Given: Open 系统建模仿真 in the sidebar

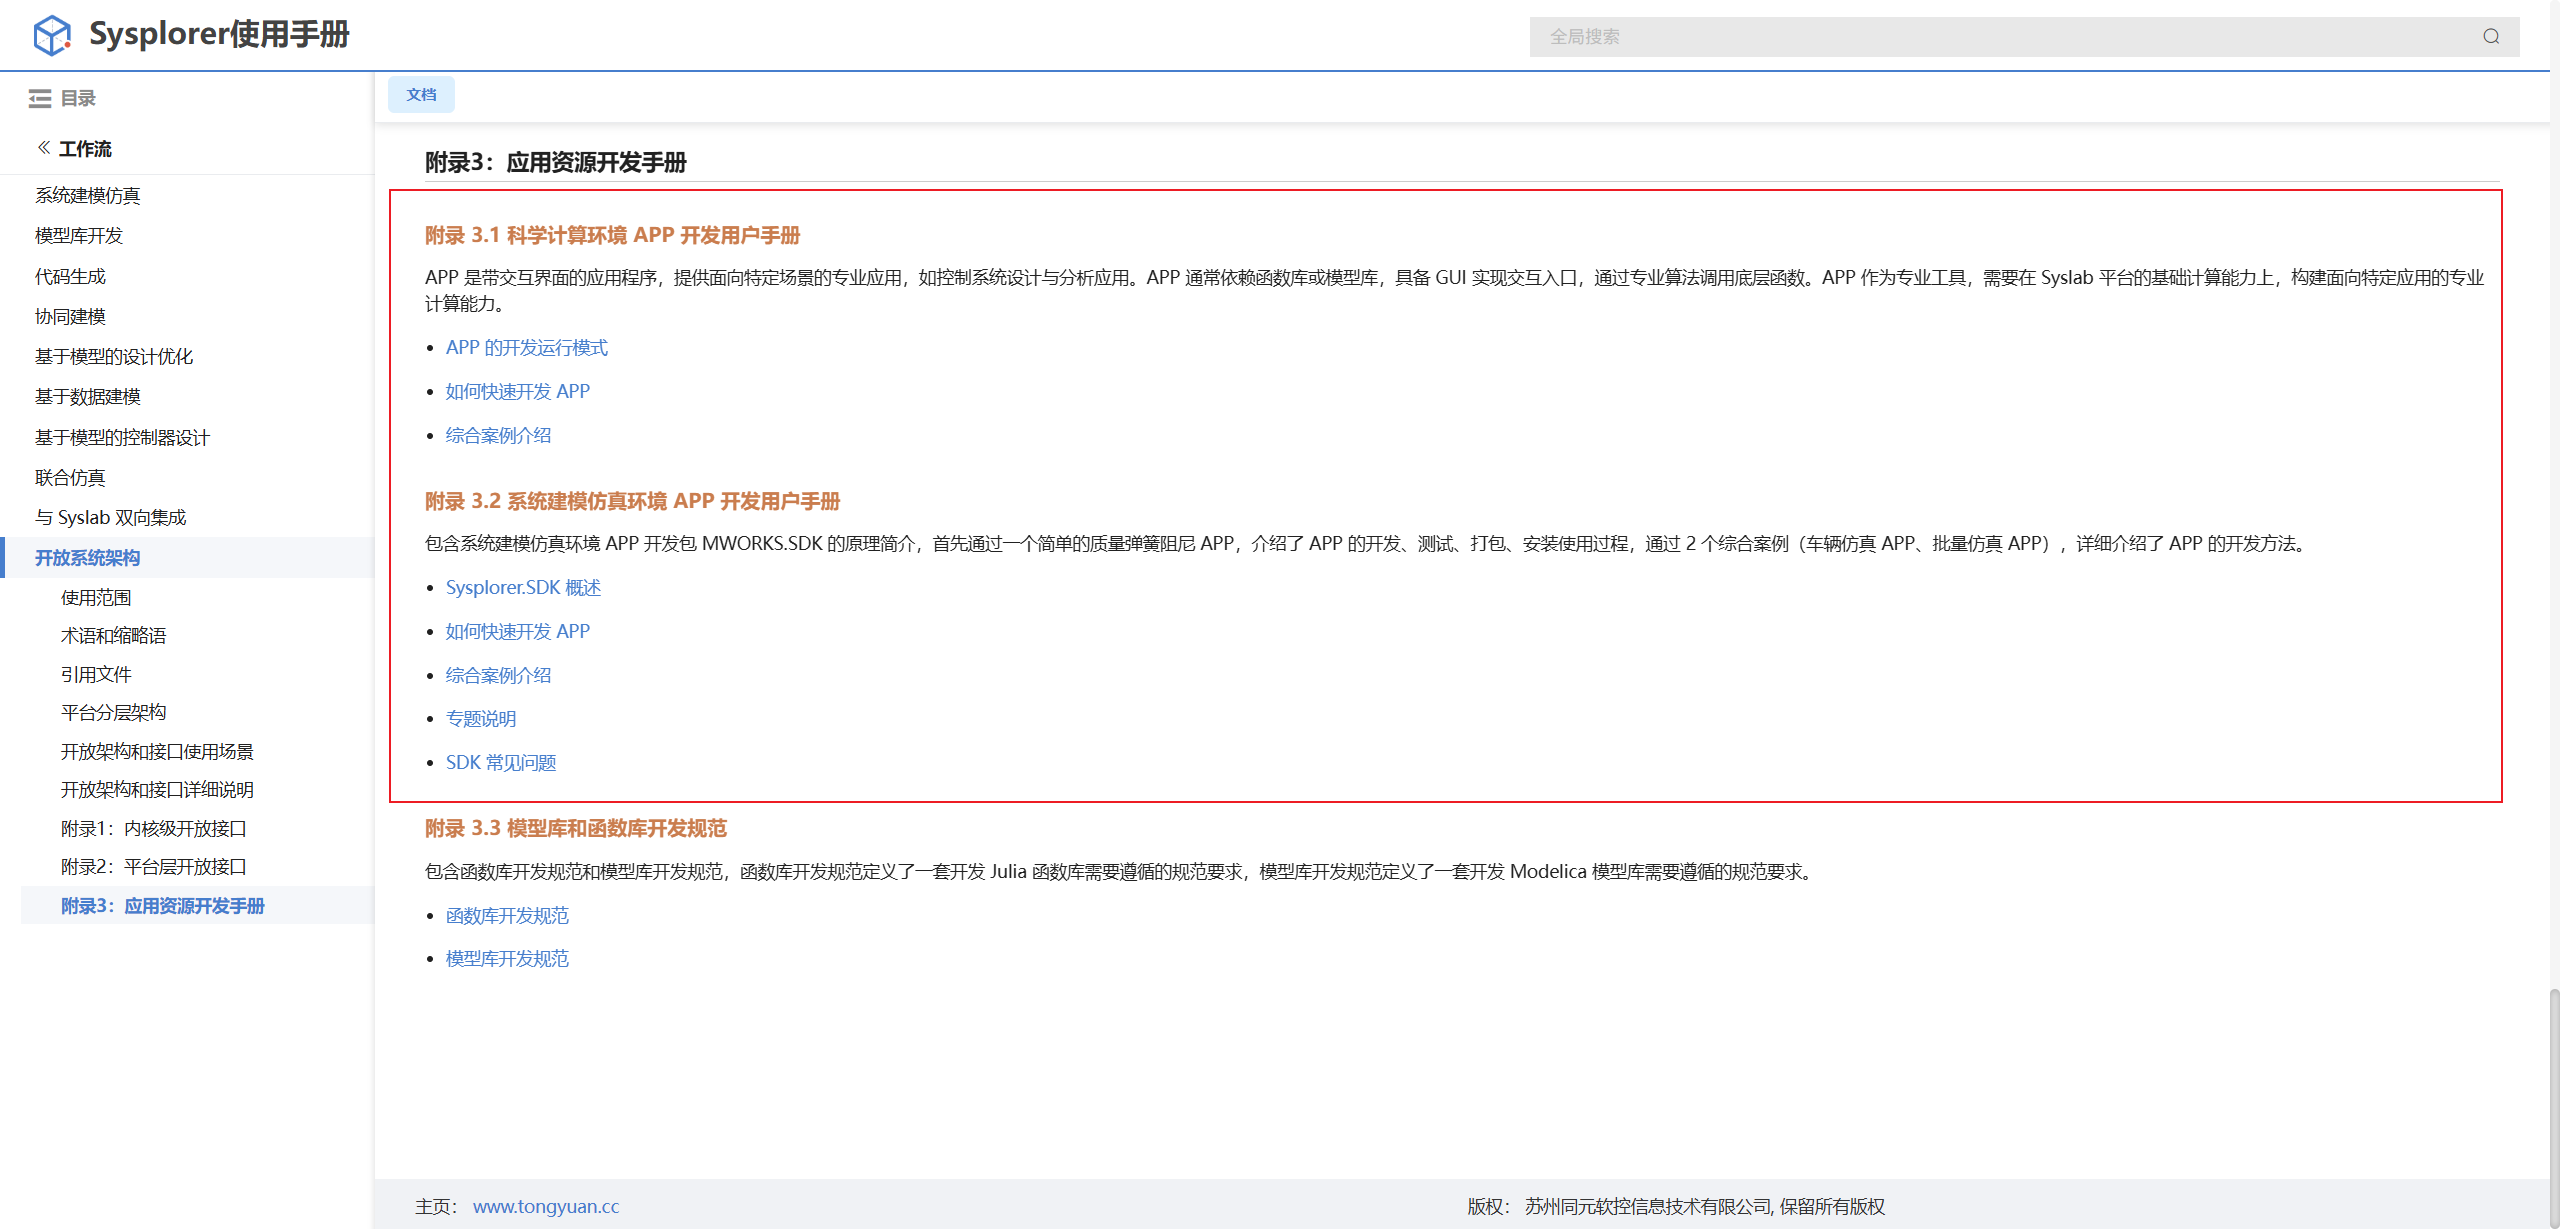Looking at the screenshot, I should coord(88,196).
